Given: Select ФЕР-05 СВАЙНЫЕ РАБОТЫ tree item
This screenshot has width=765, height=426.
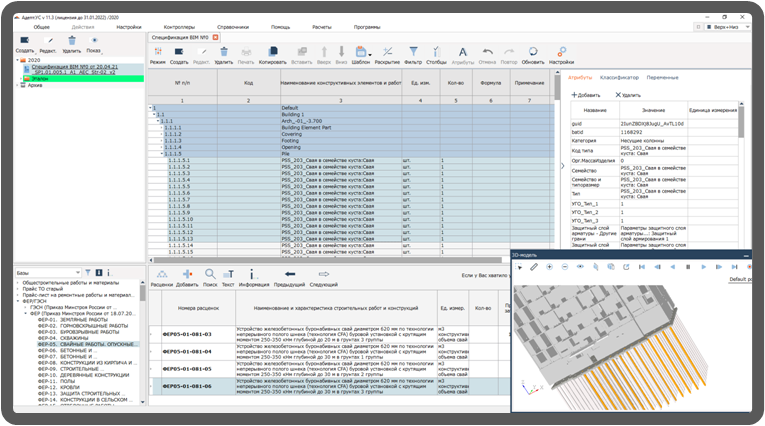Looking at the screenshot, I should point(86,344).
